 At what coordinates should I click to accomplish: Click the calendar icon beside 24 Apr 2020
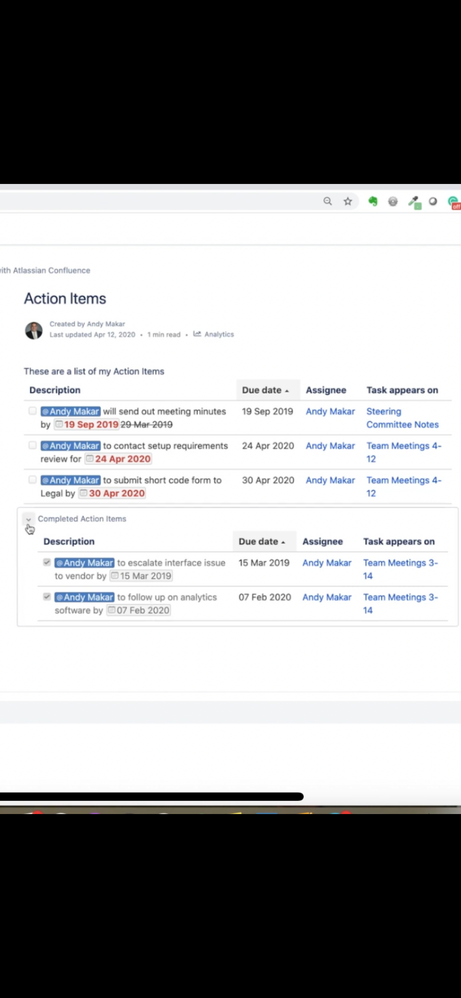pyautogui.click(x=89, y=459)
